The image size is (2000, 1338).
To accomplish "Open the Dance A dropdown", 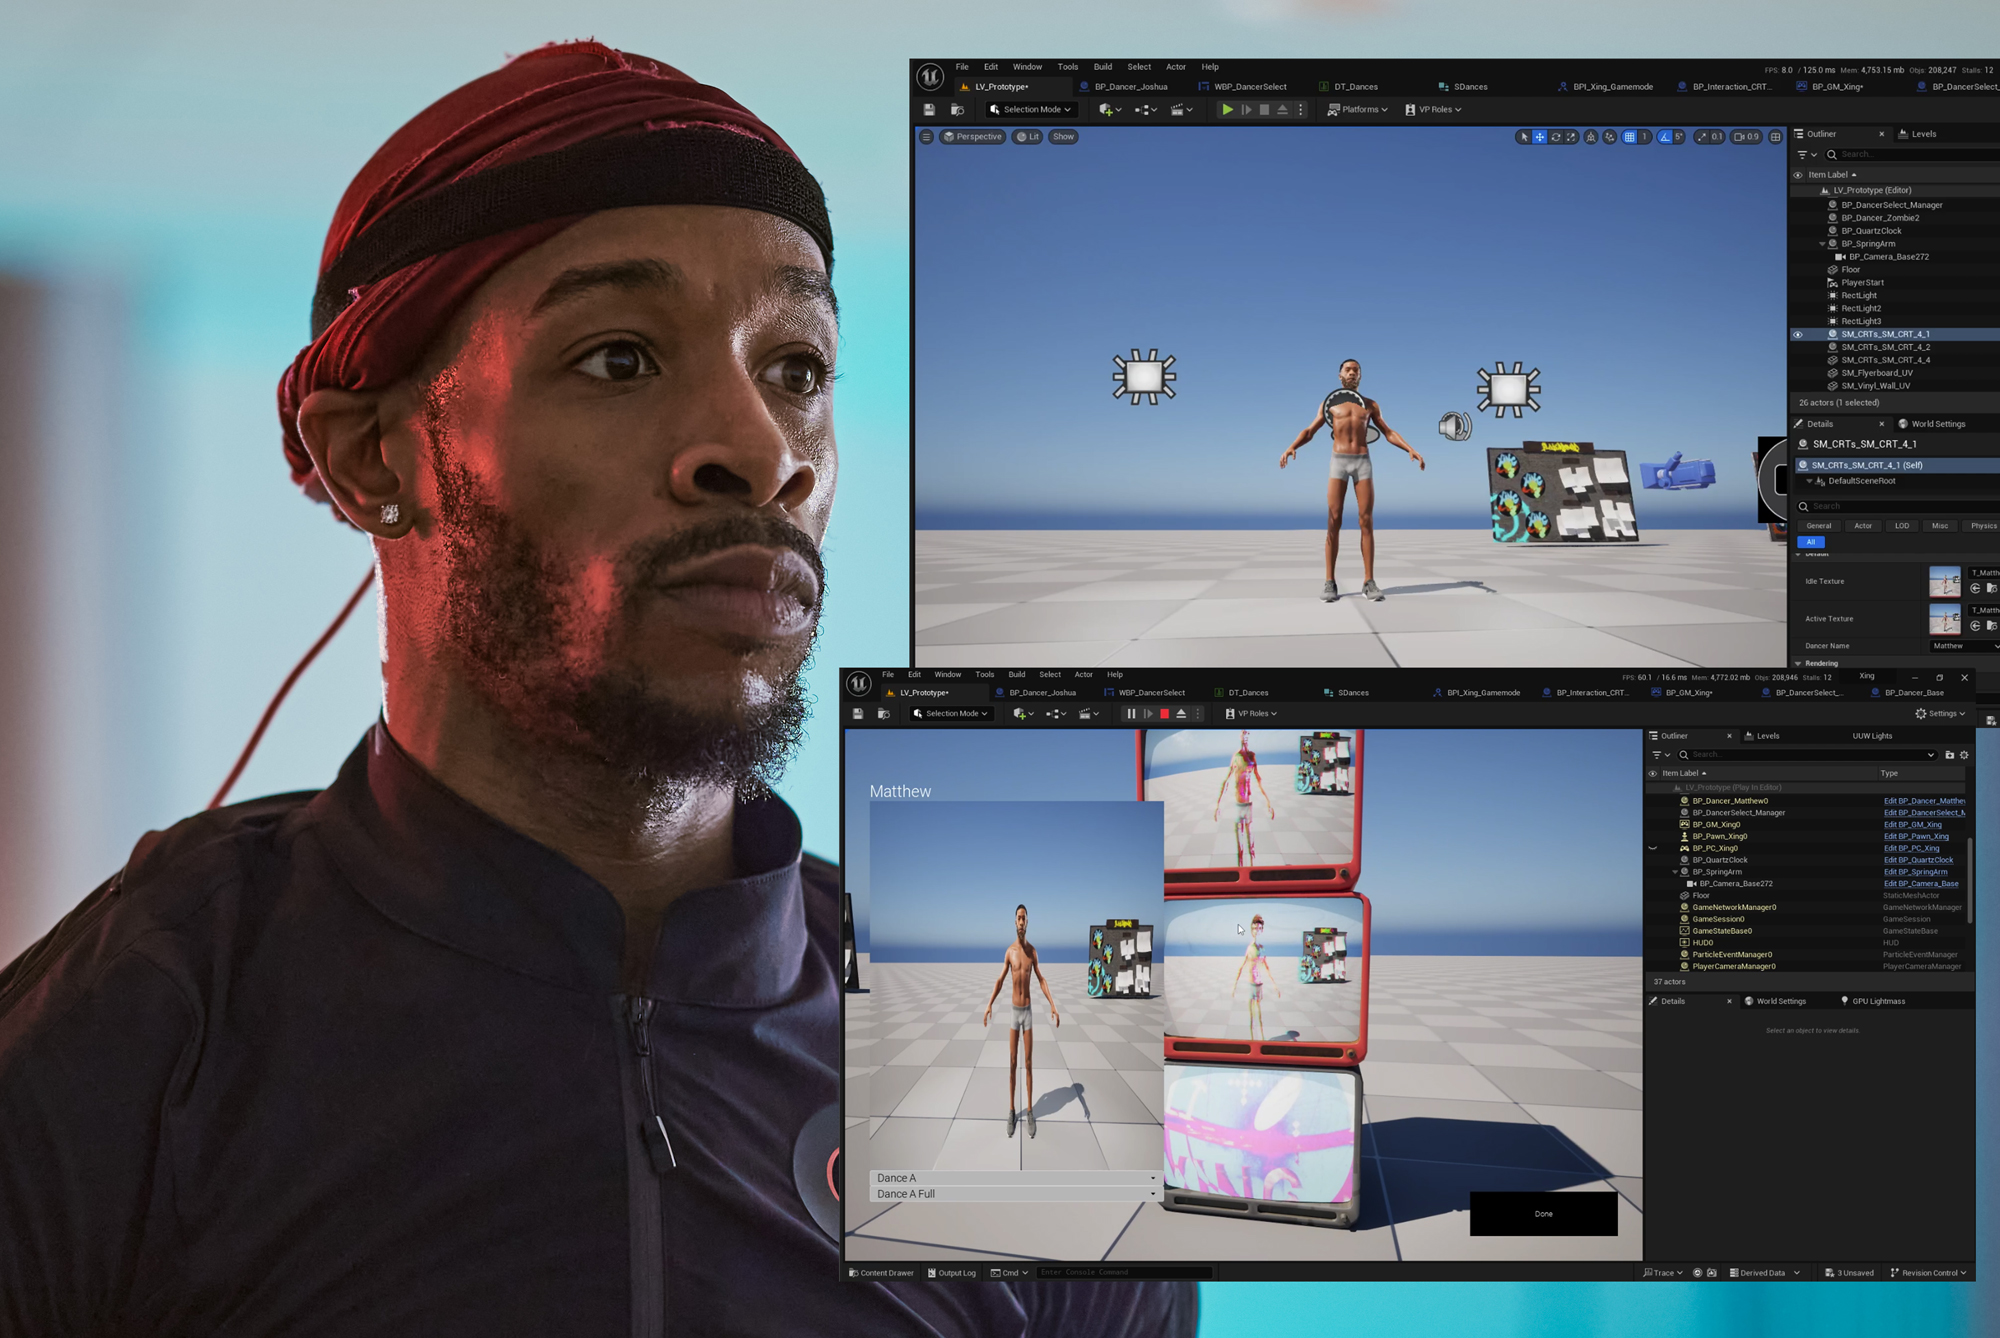I will (1014, 1178).
